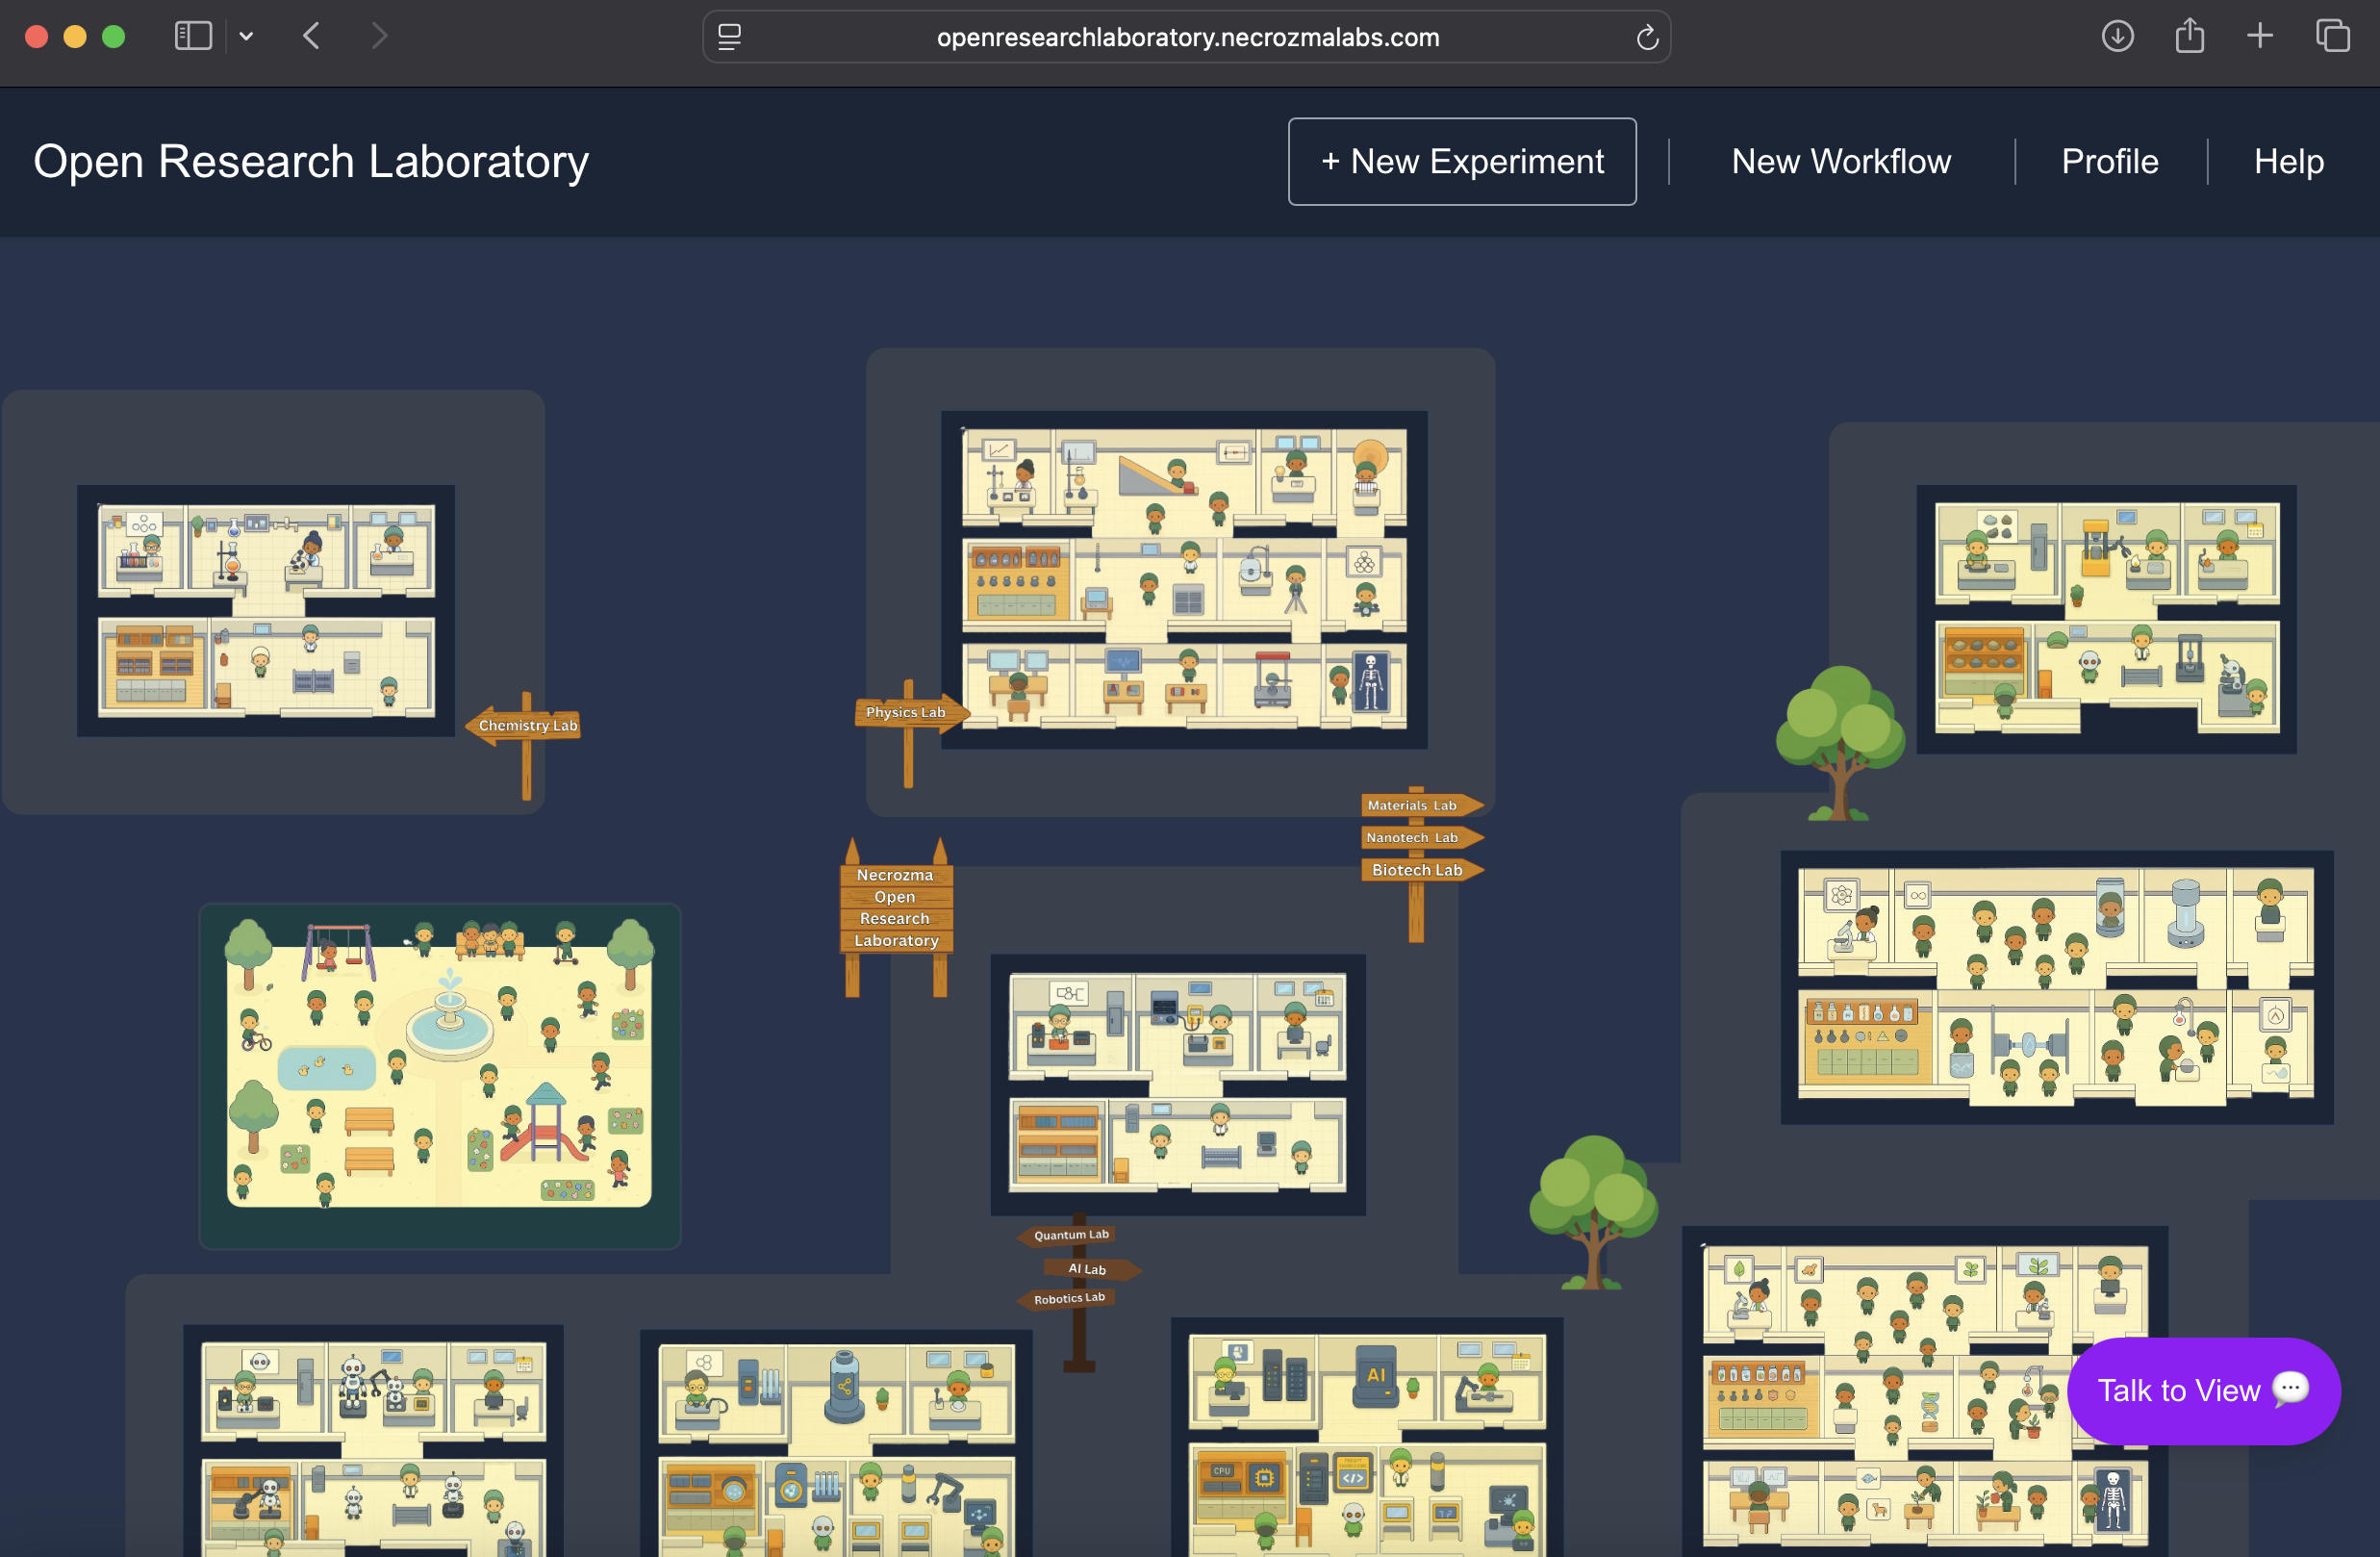Open the Physics Lab building thumbnail
This screenshot has height=1557, width=2380.
pos(1184,579)
